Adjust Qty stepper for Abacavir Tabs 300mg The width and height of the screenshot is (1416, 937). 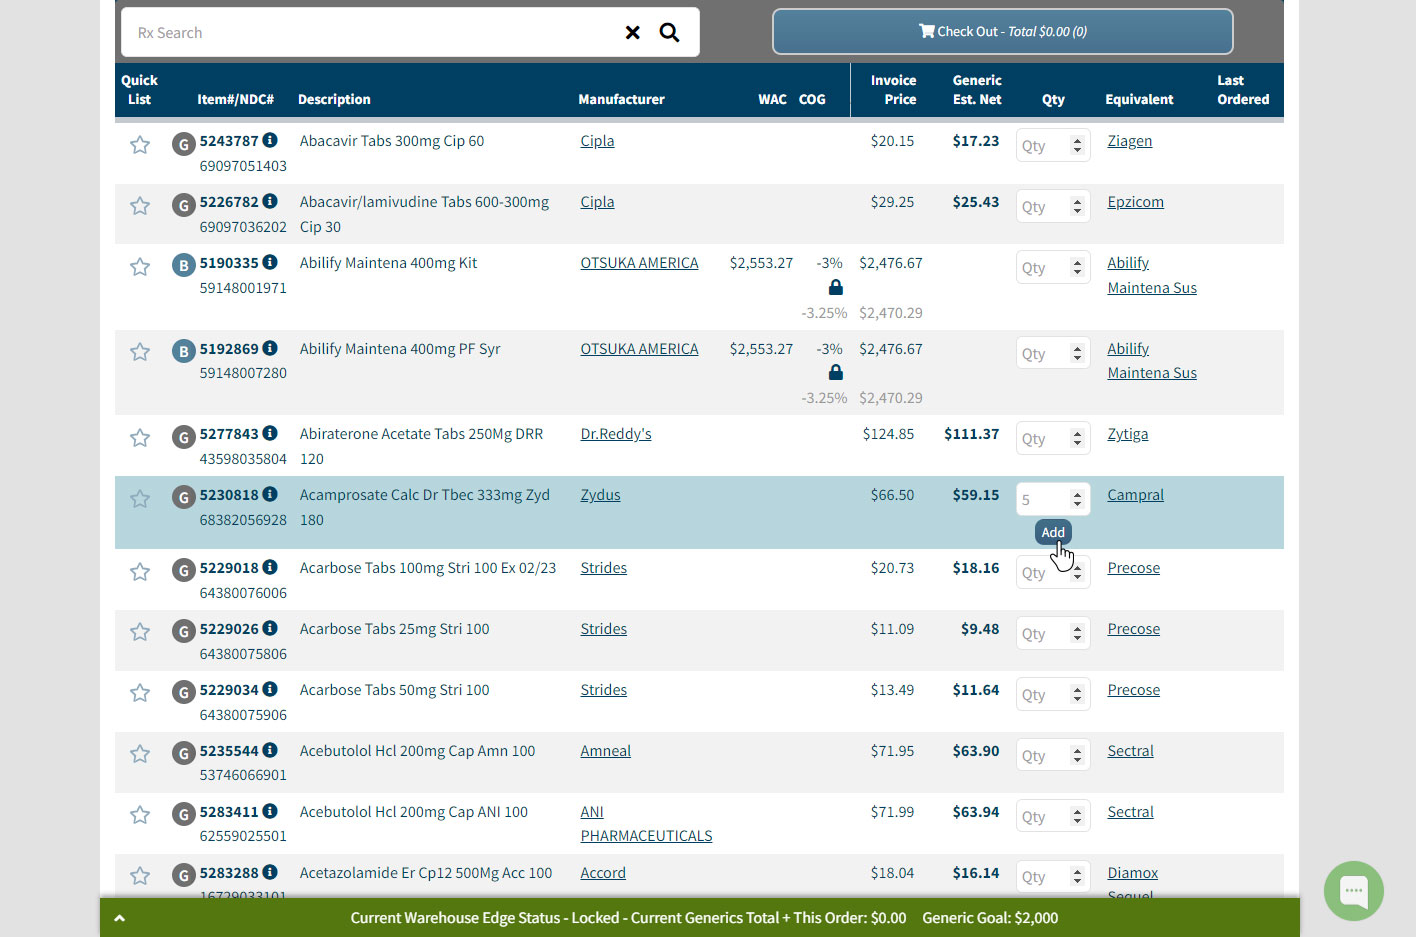coord(1077,146)
